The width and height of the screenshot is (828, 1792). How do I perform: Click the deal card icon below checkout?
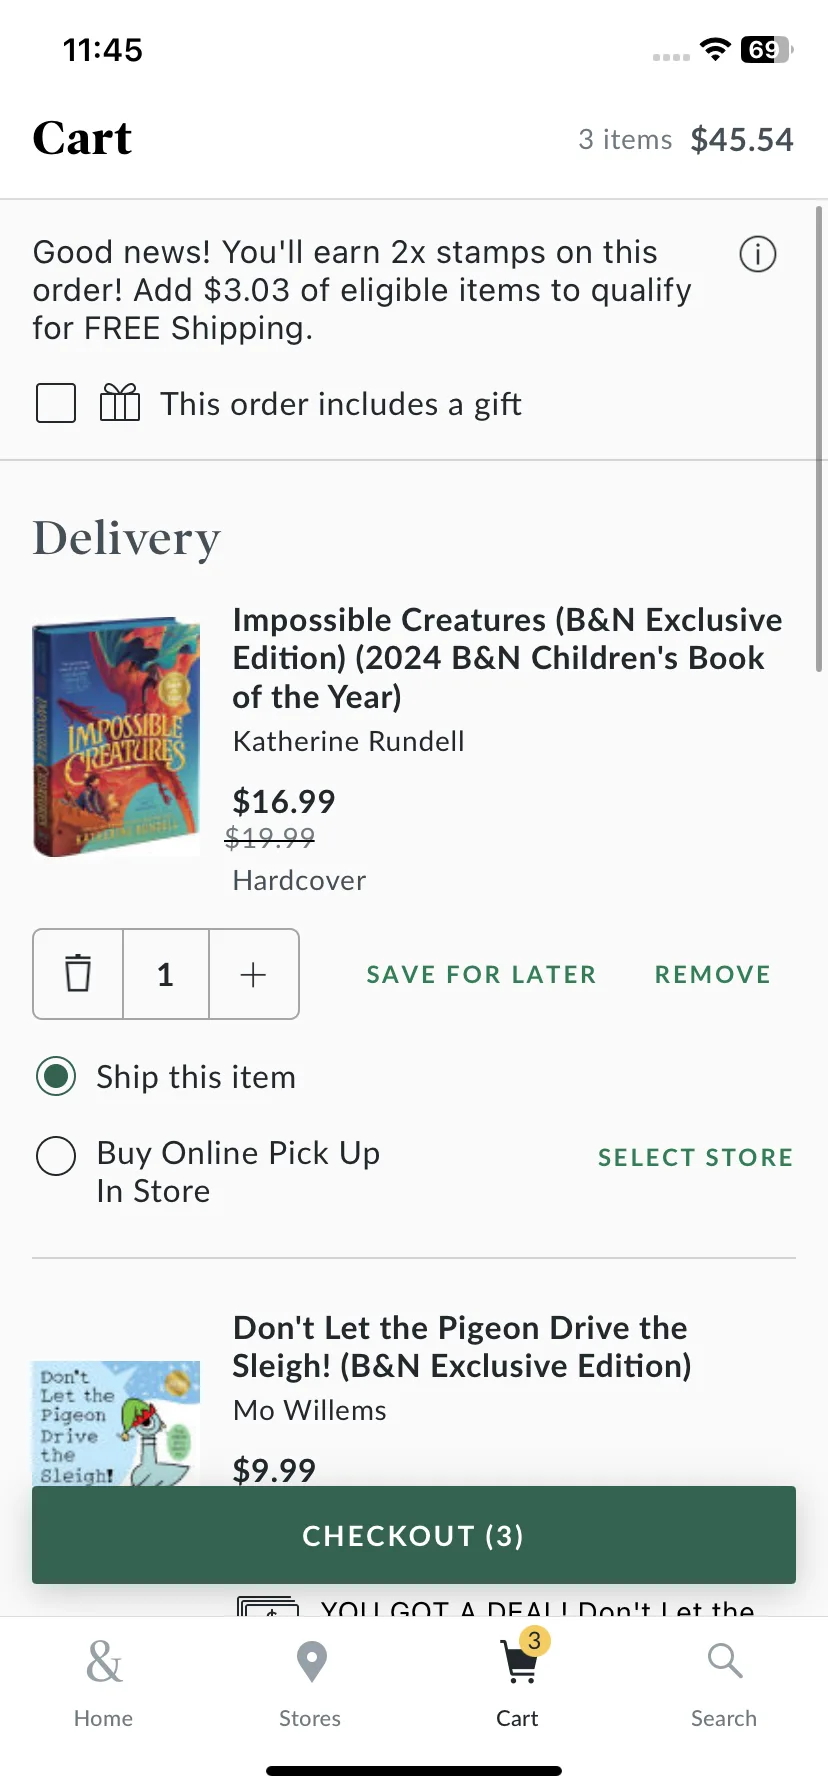tap(267, 1607)
